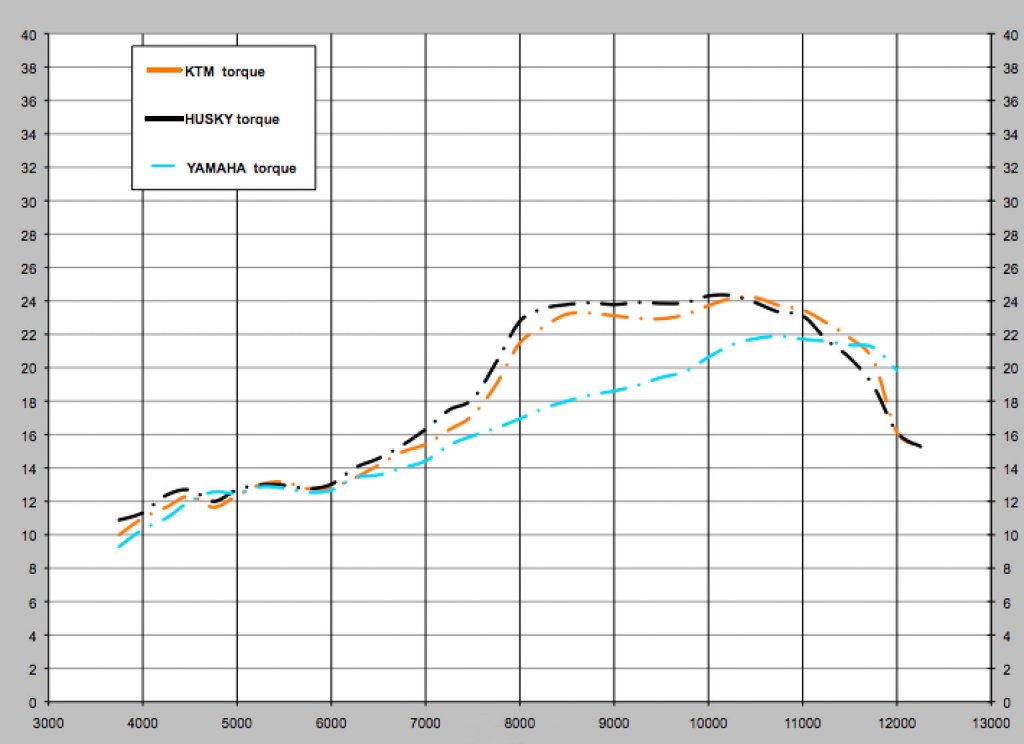Select the HUSKY torque legend entry
The image size is (1024, 744).
click(231, 119)
